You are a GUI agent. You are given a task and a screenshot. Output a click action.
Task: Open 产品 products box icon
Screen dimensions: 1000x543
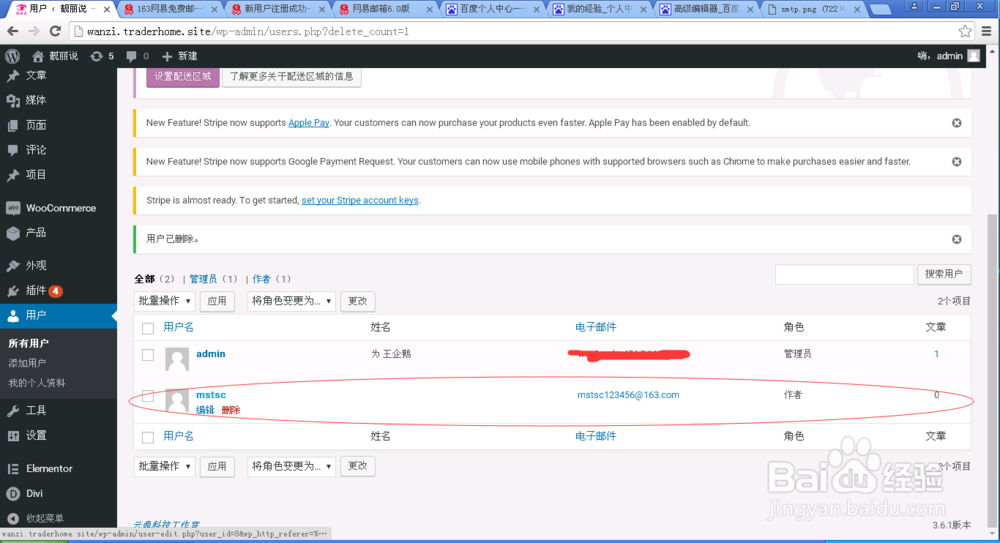coord(13,233)
